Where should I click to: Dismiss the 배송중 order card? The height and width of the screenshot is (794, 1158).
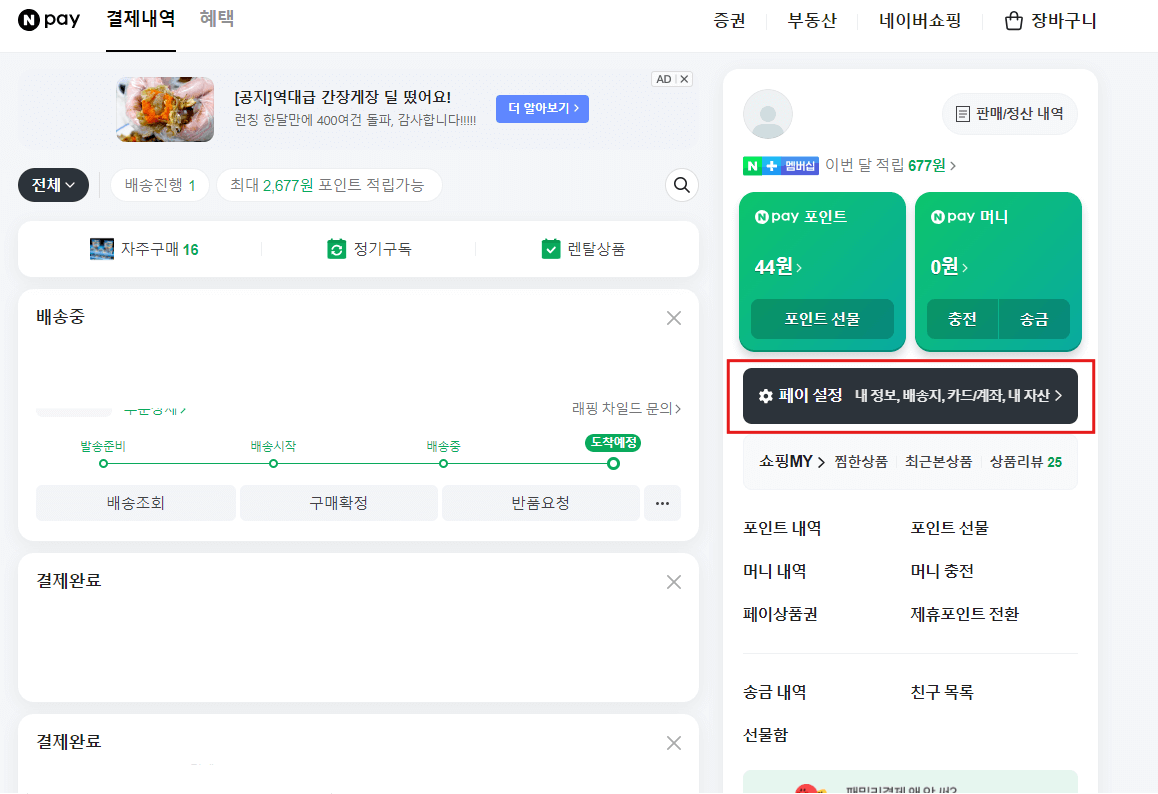click(x=674, y=318)
